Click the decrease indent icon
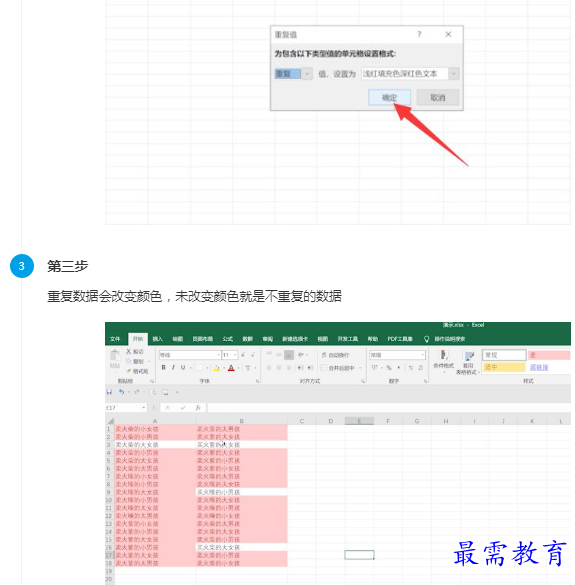This screenshot has width=575, height=585. pyautogui.click(x=300, y=368)
